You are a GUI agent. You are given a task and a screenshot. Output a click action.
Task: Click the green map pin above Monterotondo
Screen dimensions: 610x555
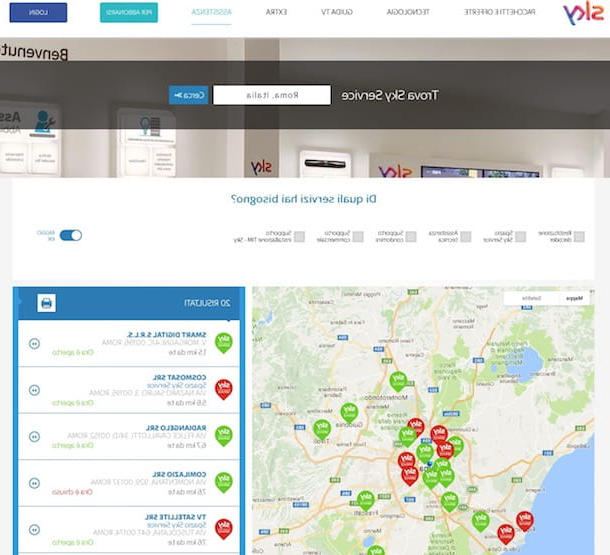click(x=398, y=381)
